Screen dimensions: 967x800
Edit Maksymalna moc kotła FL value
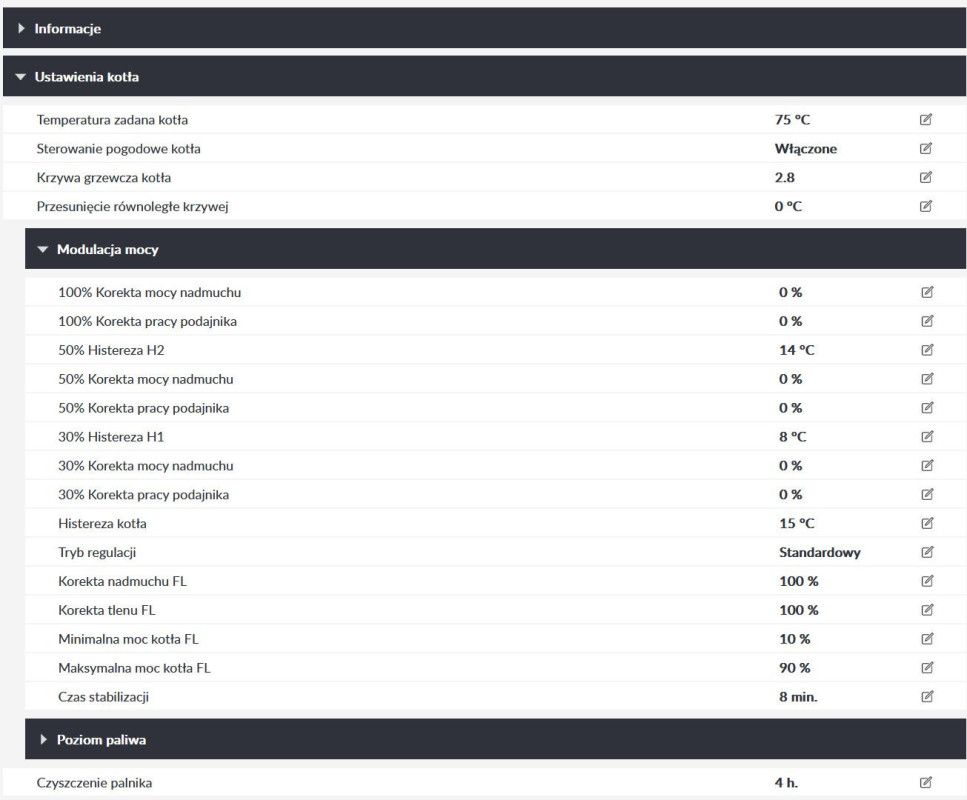[926, 668]
